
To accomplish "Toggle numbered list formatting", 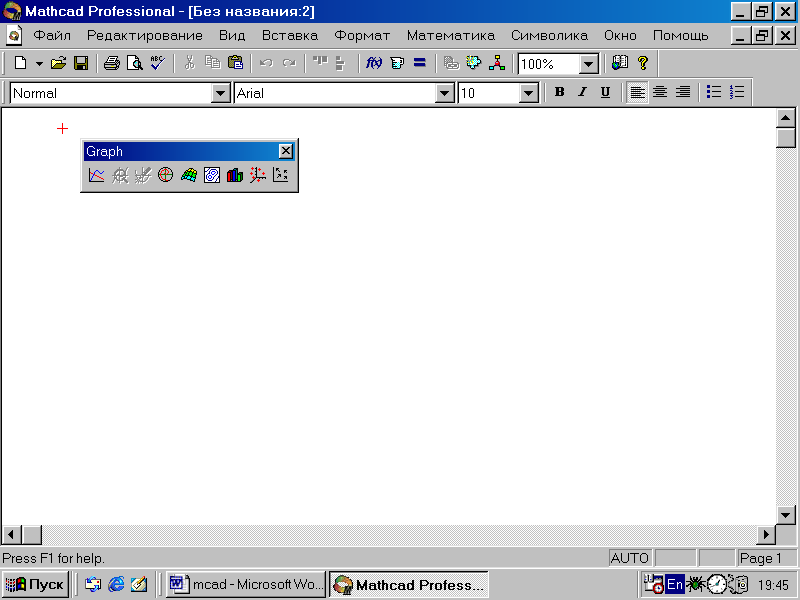I will [737, 92].
